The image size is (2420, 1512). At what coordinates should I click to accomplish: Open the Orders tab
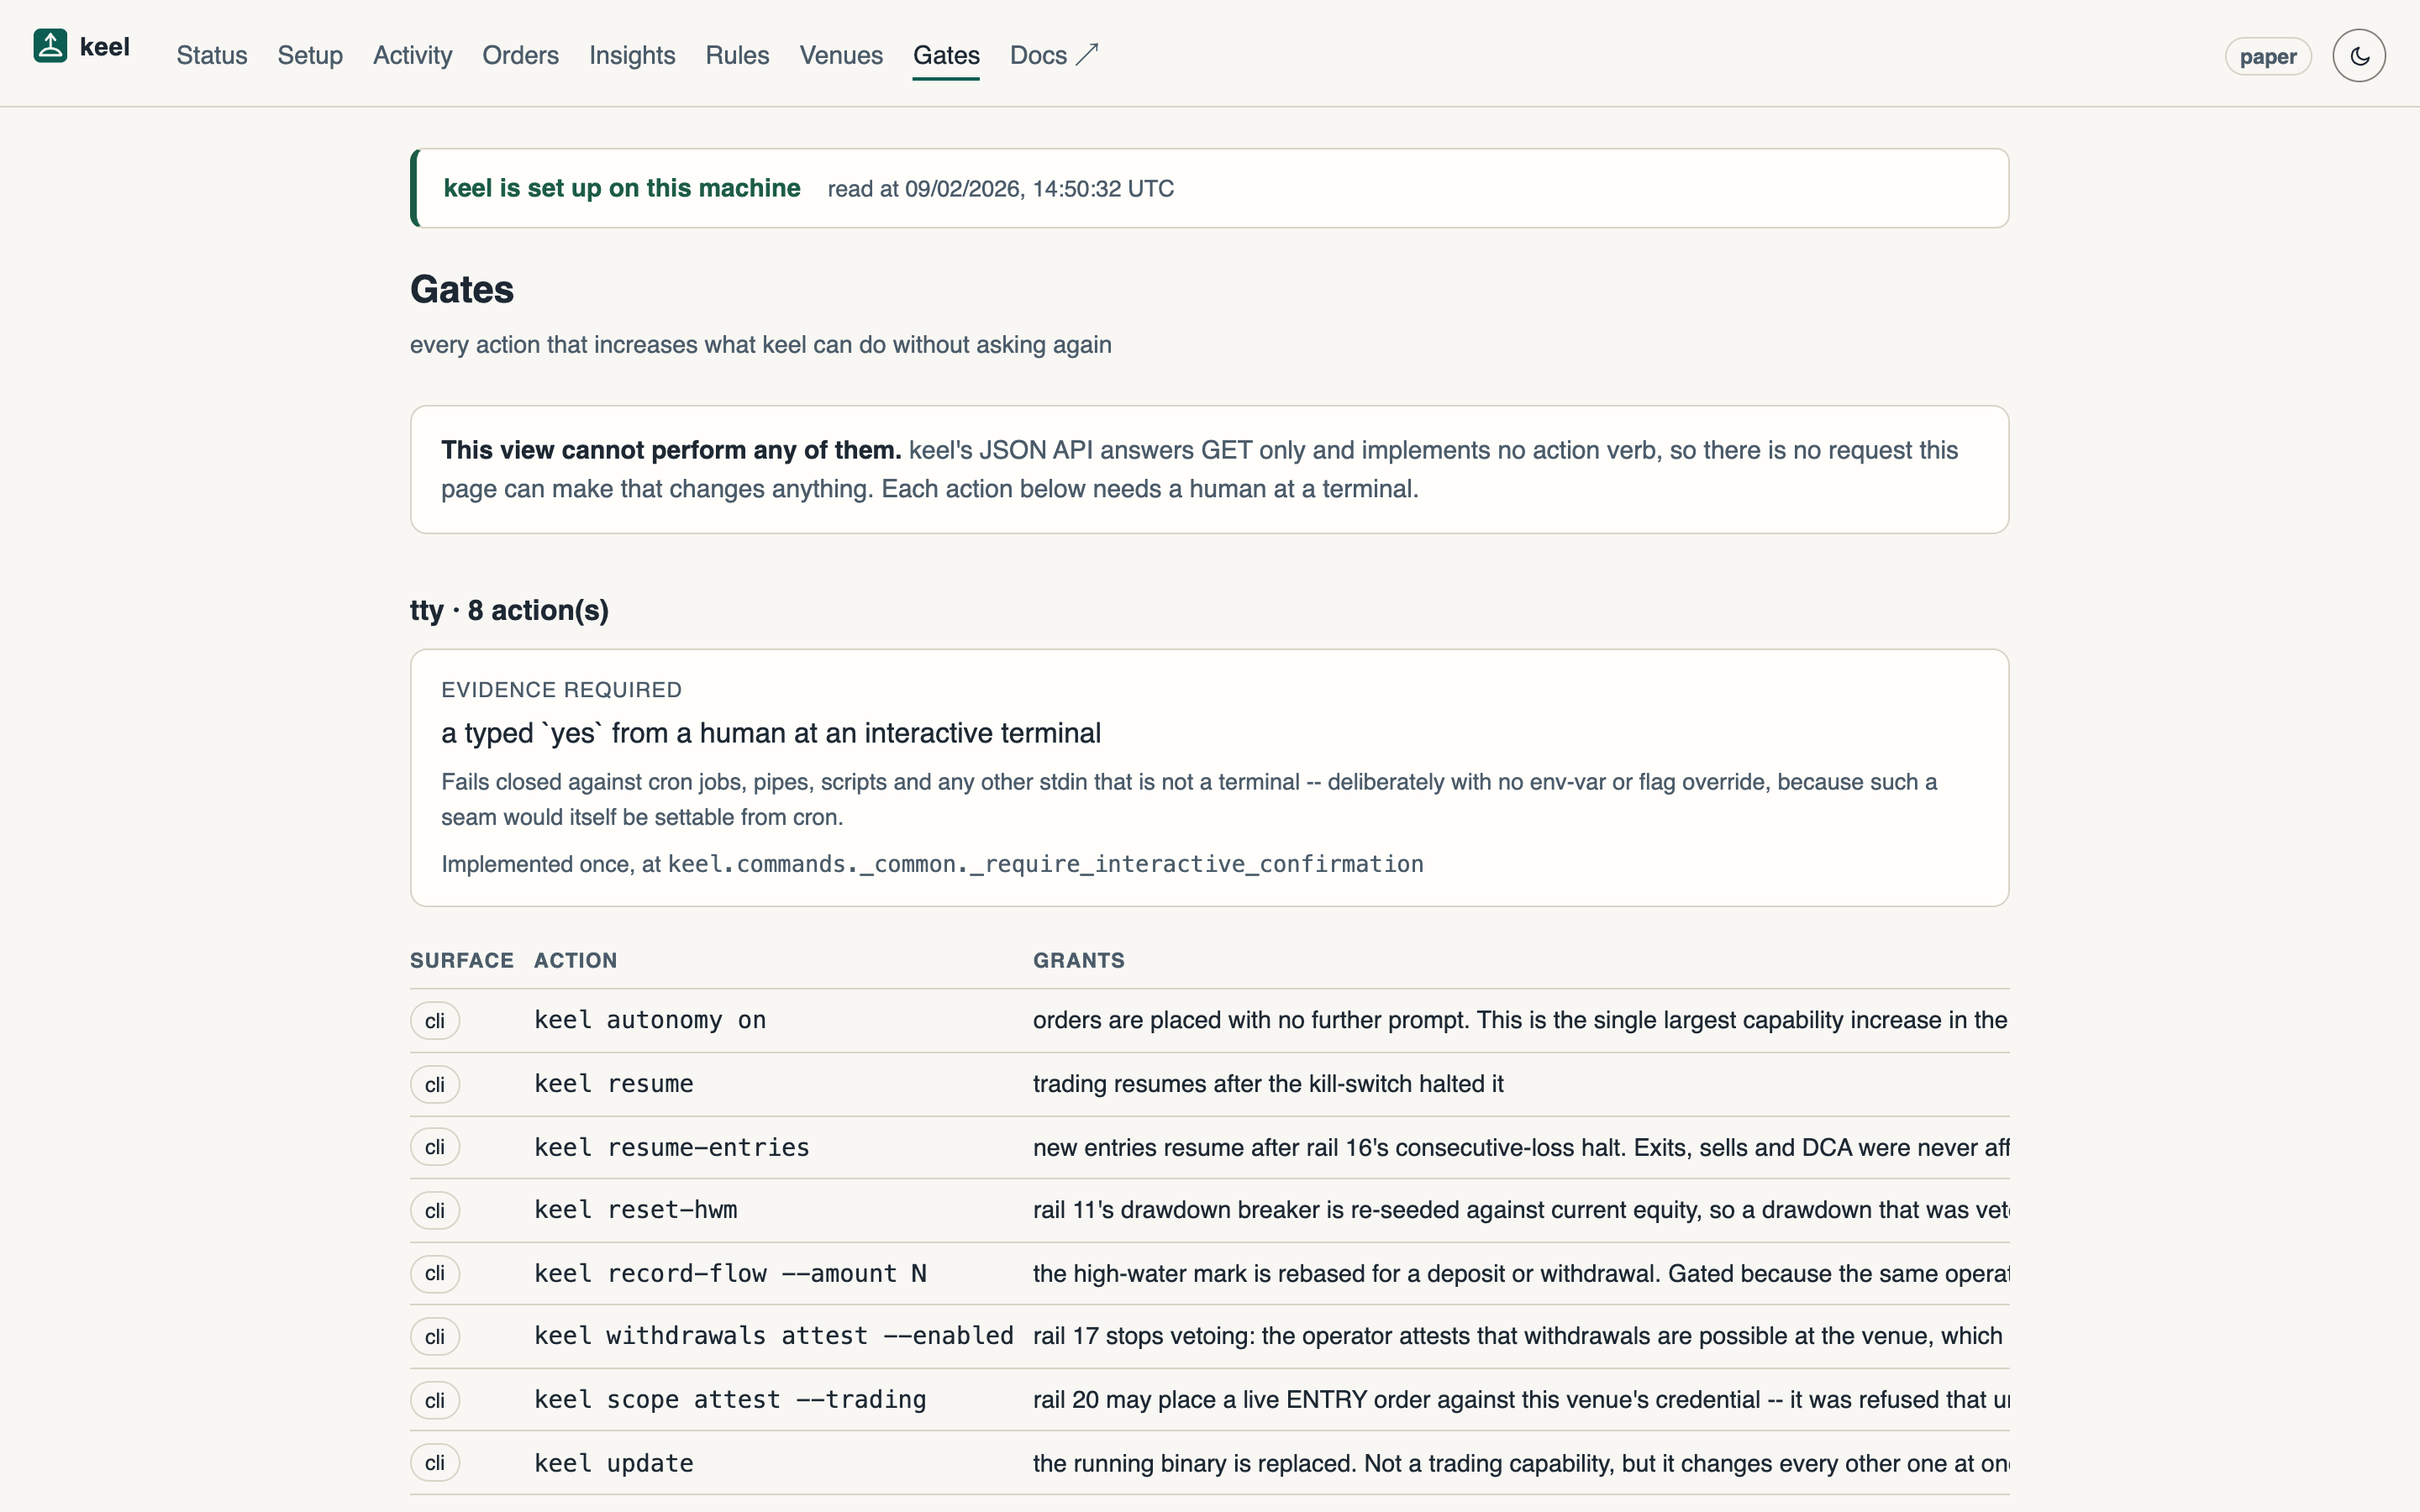pyautogui.click(x=520, y=55)
